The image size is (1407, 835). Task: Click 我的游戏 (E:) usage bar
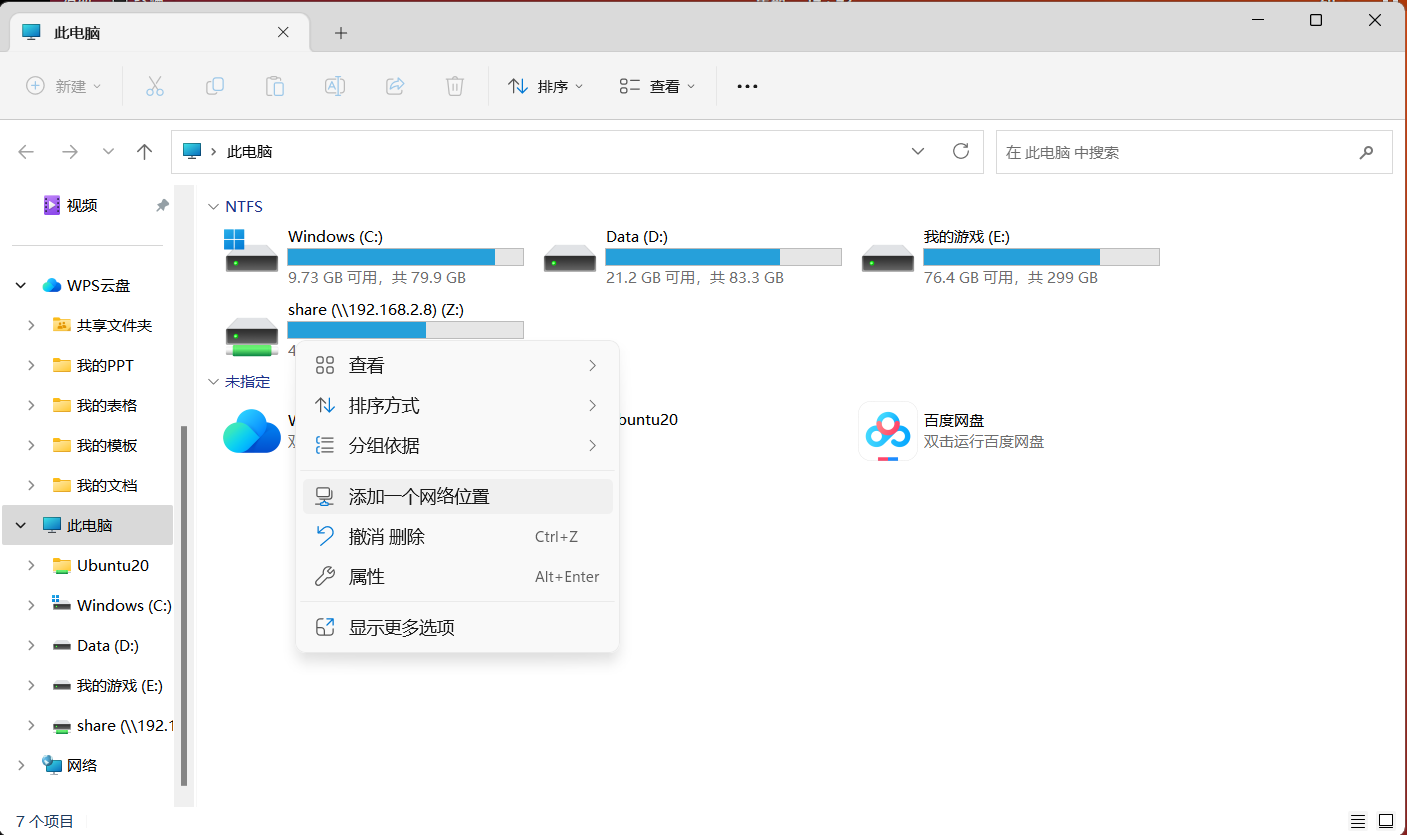(x=1041, y=257)
